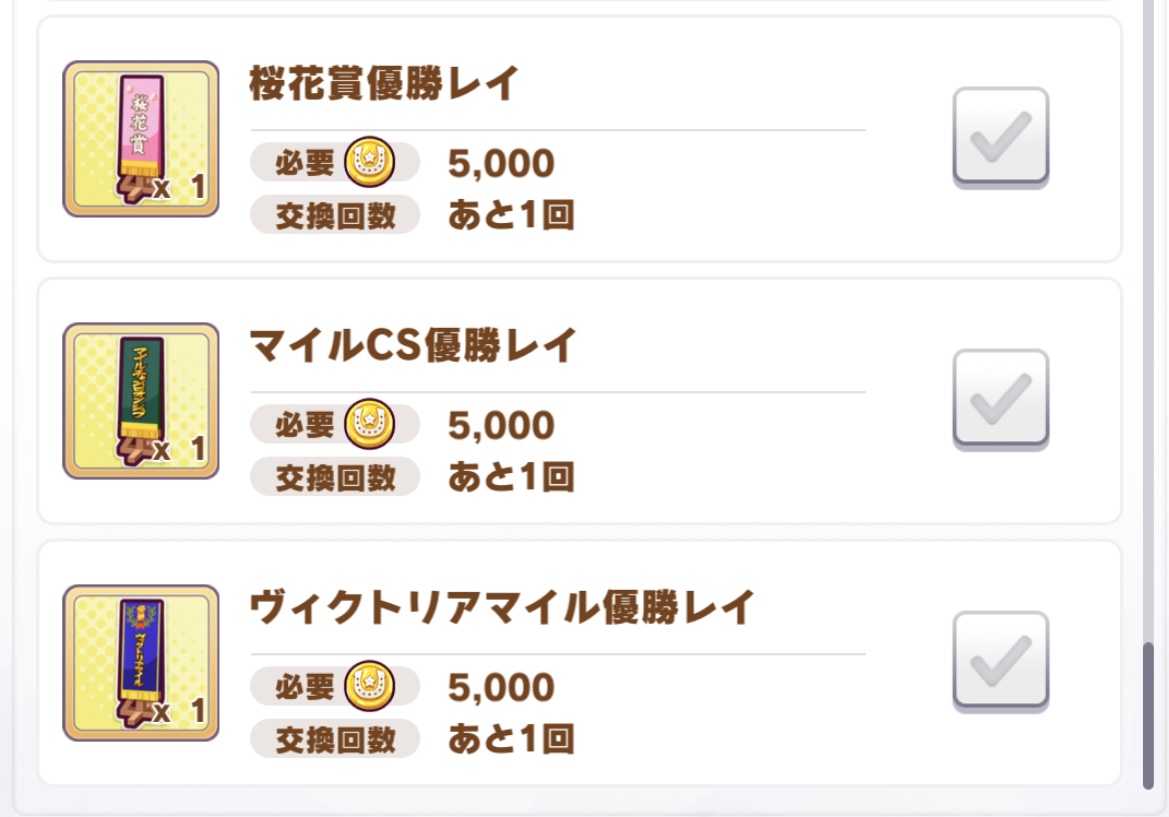Screen dimensions: 1169x817
Task: Click the 必要 label for 桜花賞優勝レイ
Action: pyautogui.click(x=305, y=163)
